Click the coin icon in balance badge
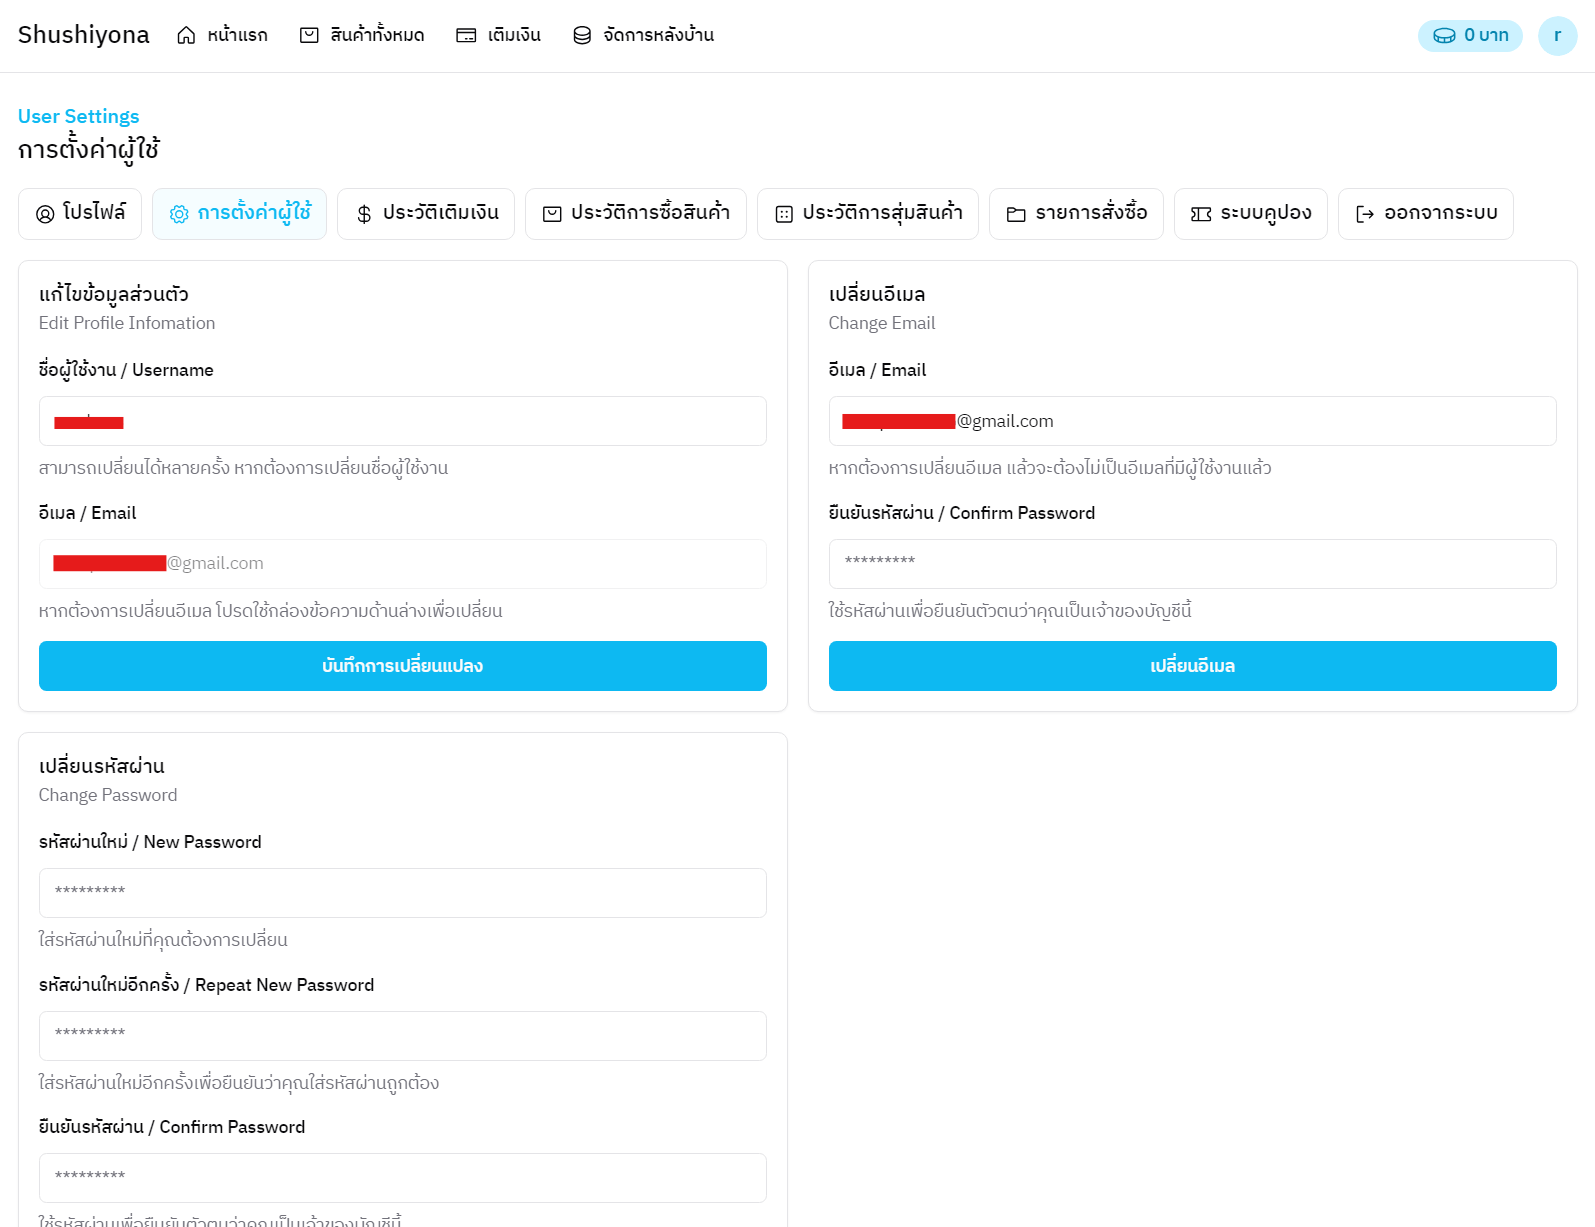 point(1444,36)
